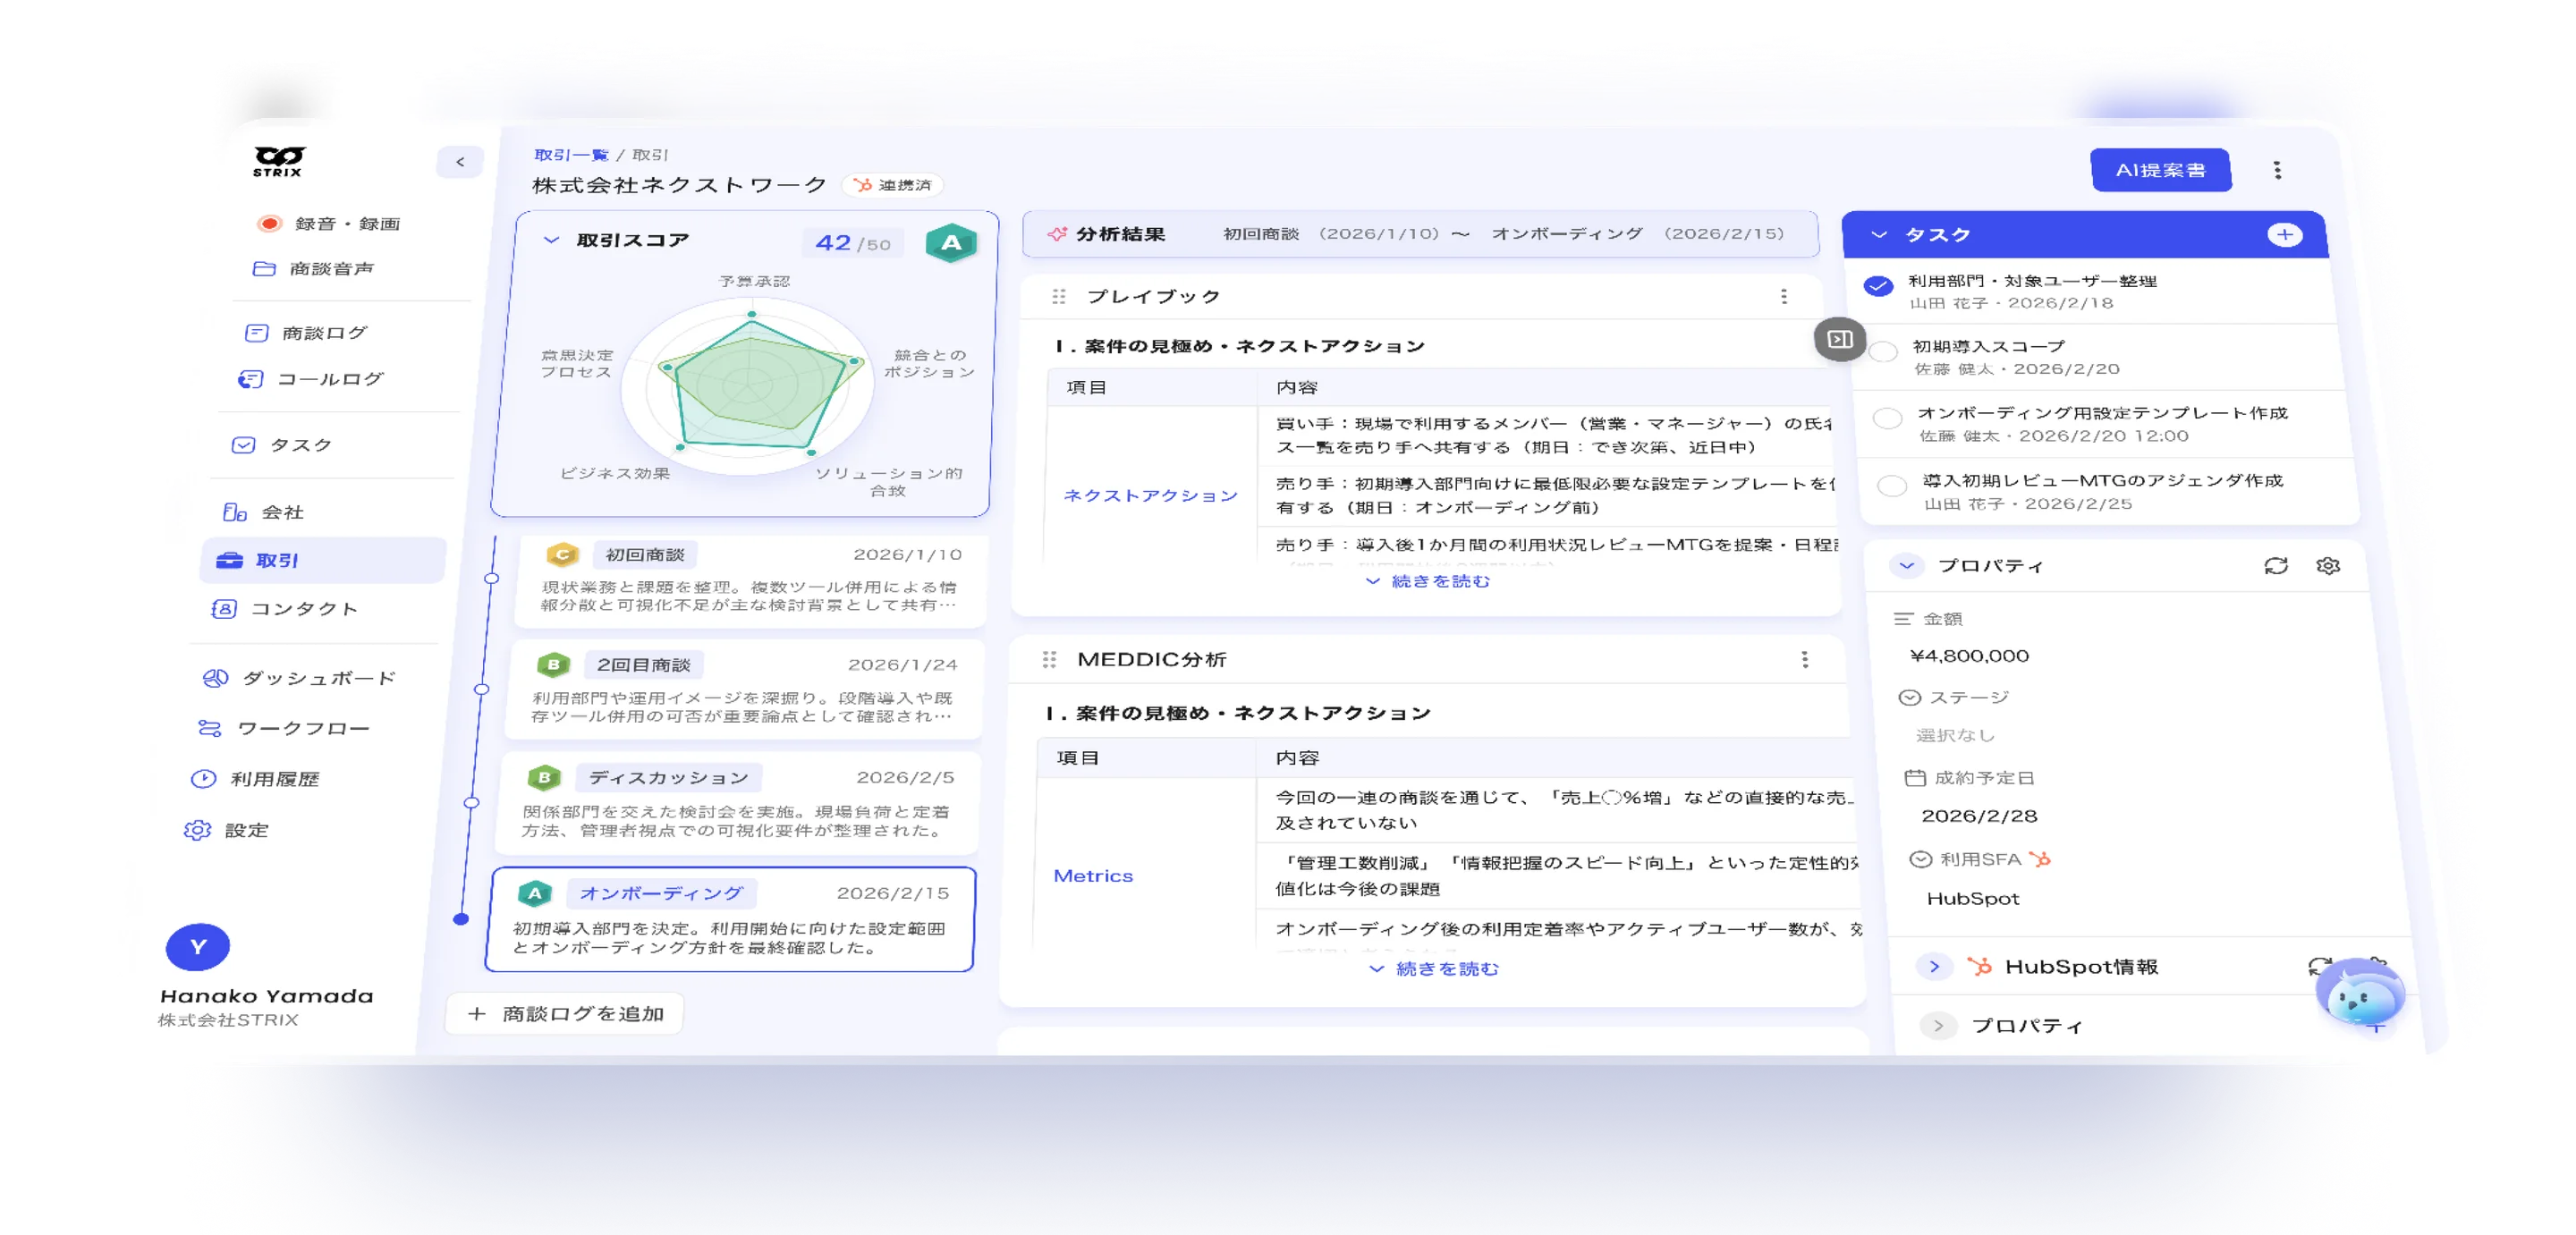Click the ネクストアクション row label

[x=1150, y=496]
